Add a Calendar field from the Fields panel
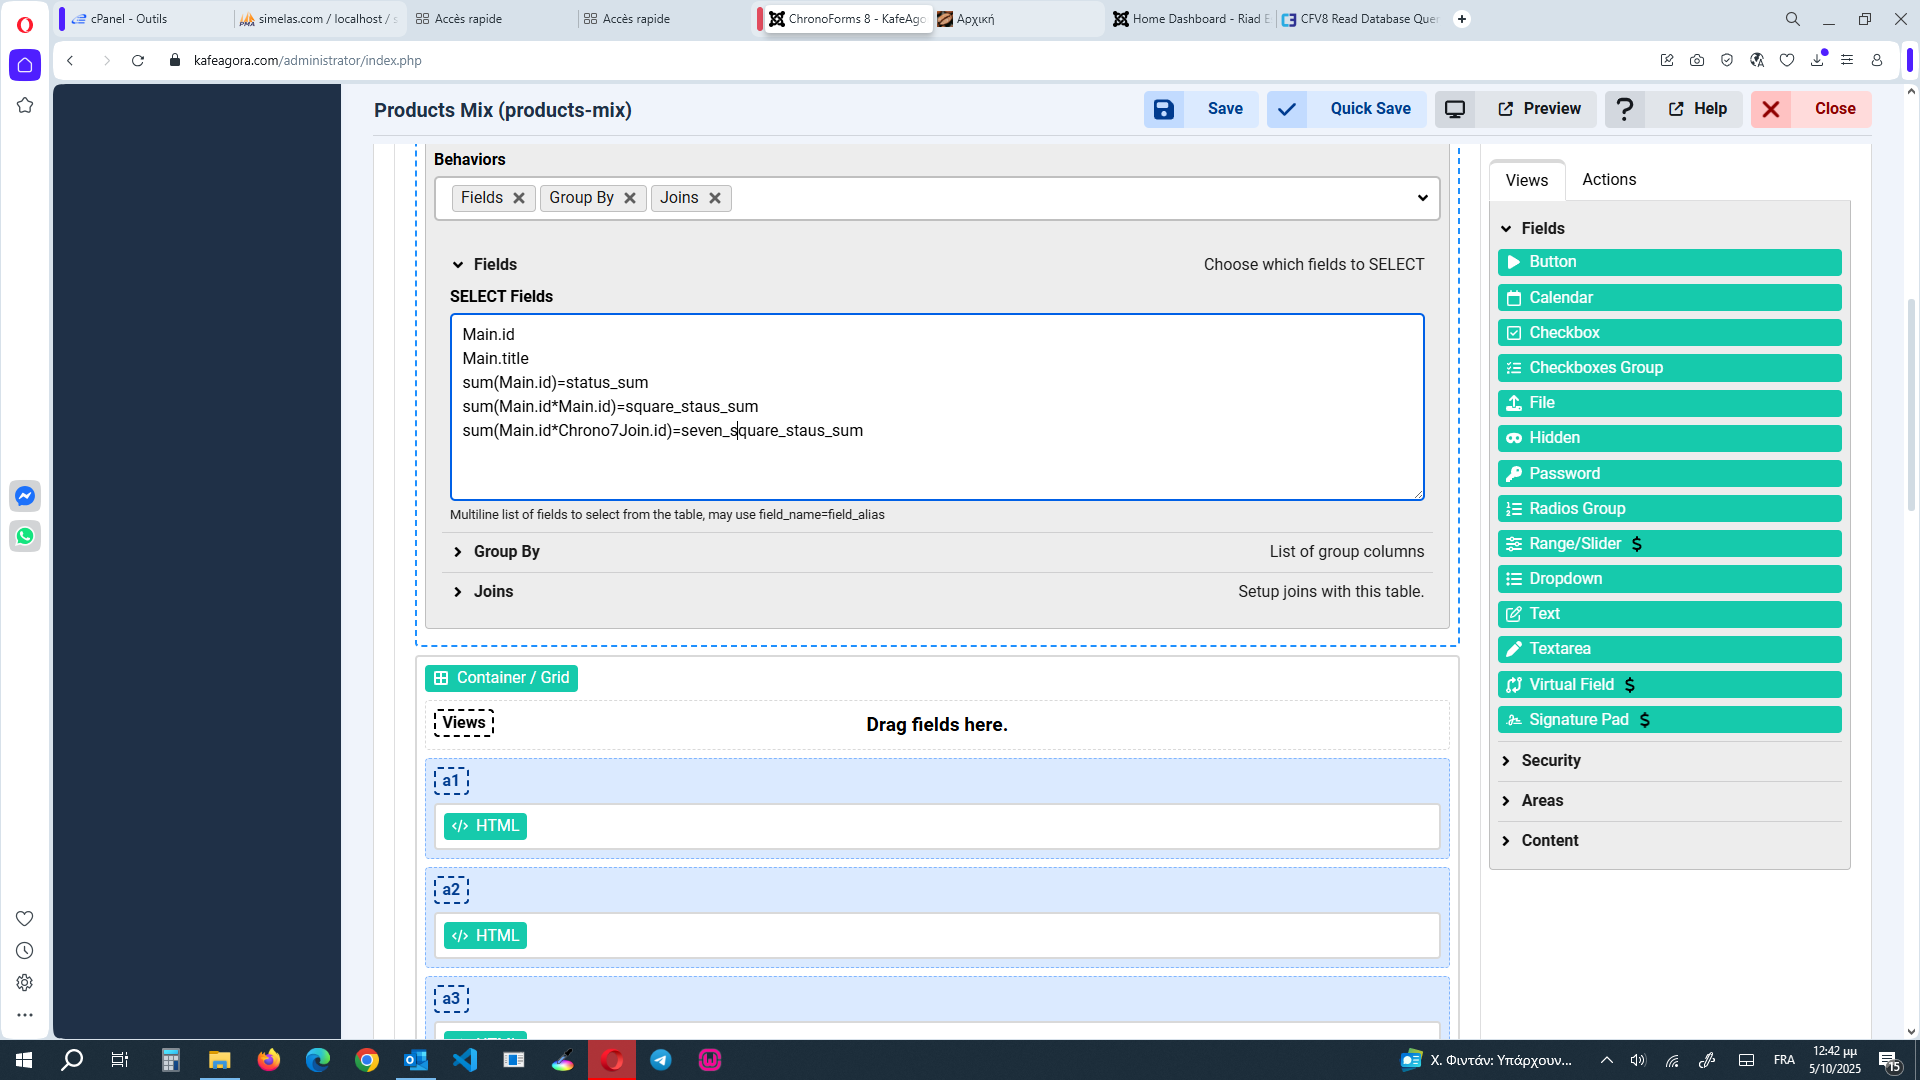This screenshot has width=1920, height=1080. 1668,297
